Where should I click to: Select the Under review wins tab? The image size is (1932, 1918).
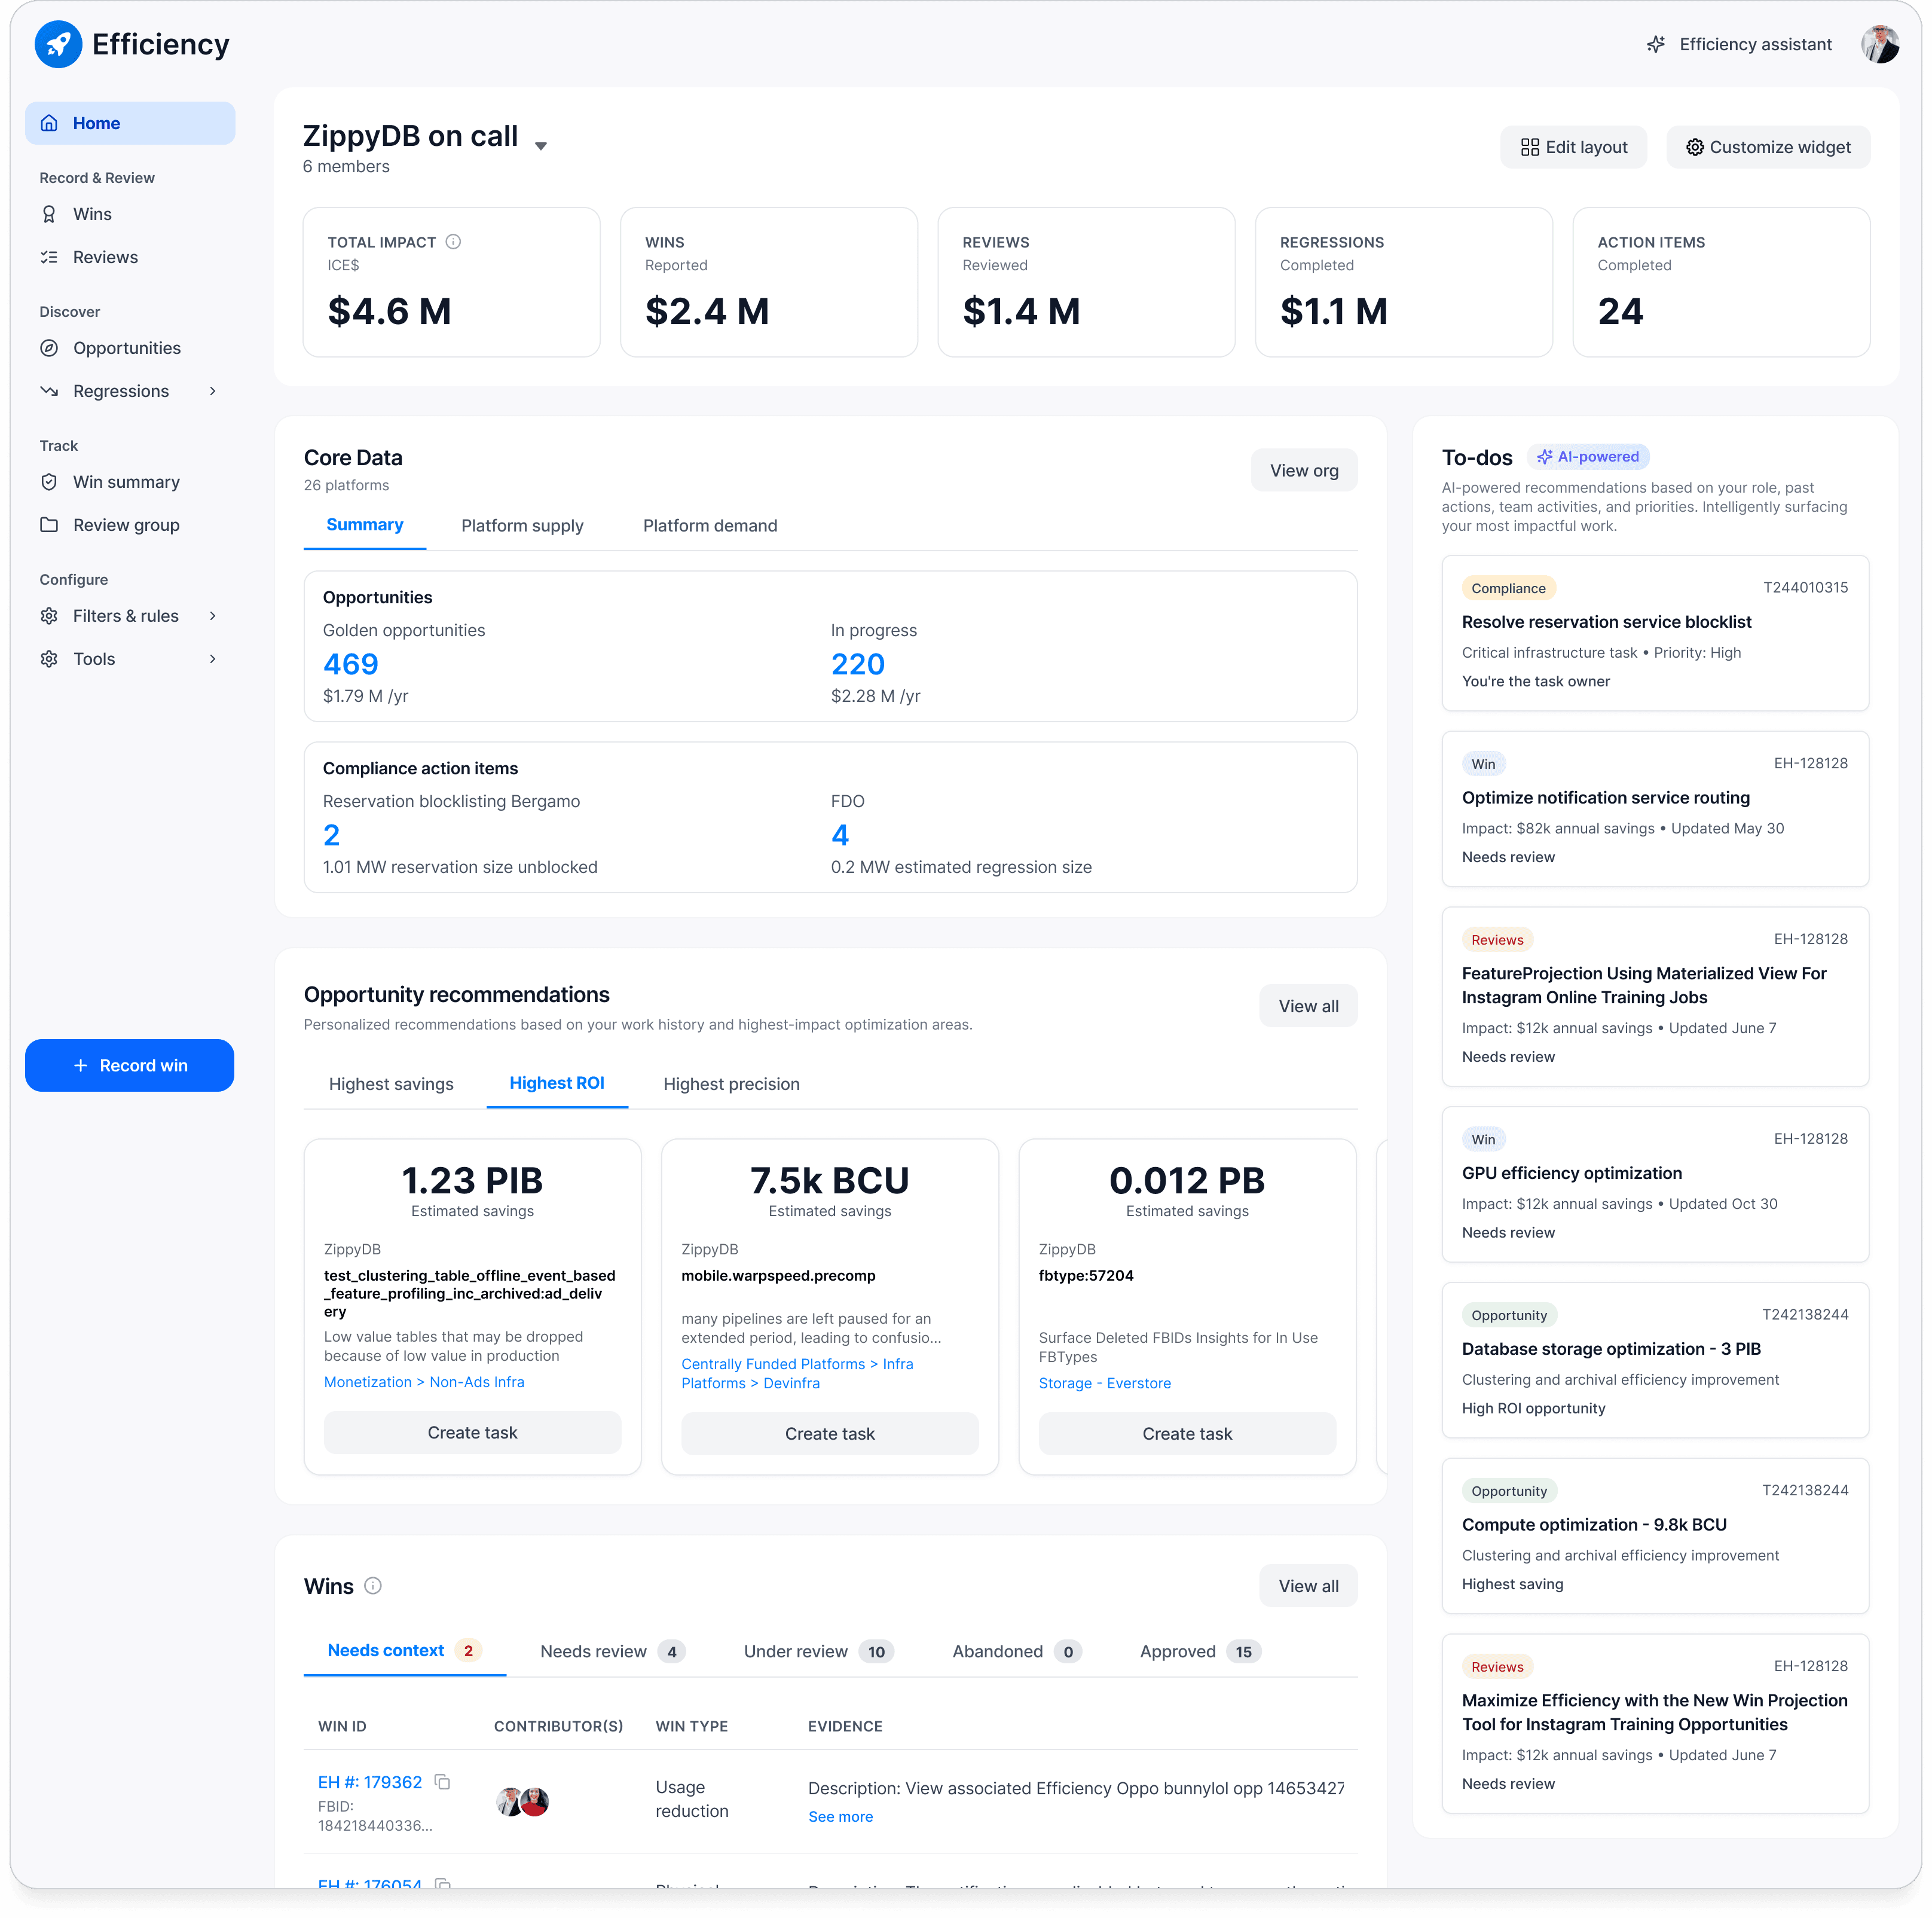[818, 1652]
